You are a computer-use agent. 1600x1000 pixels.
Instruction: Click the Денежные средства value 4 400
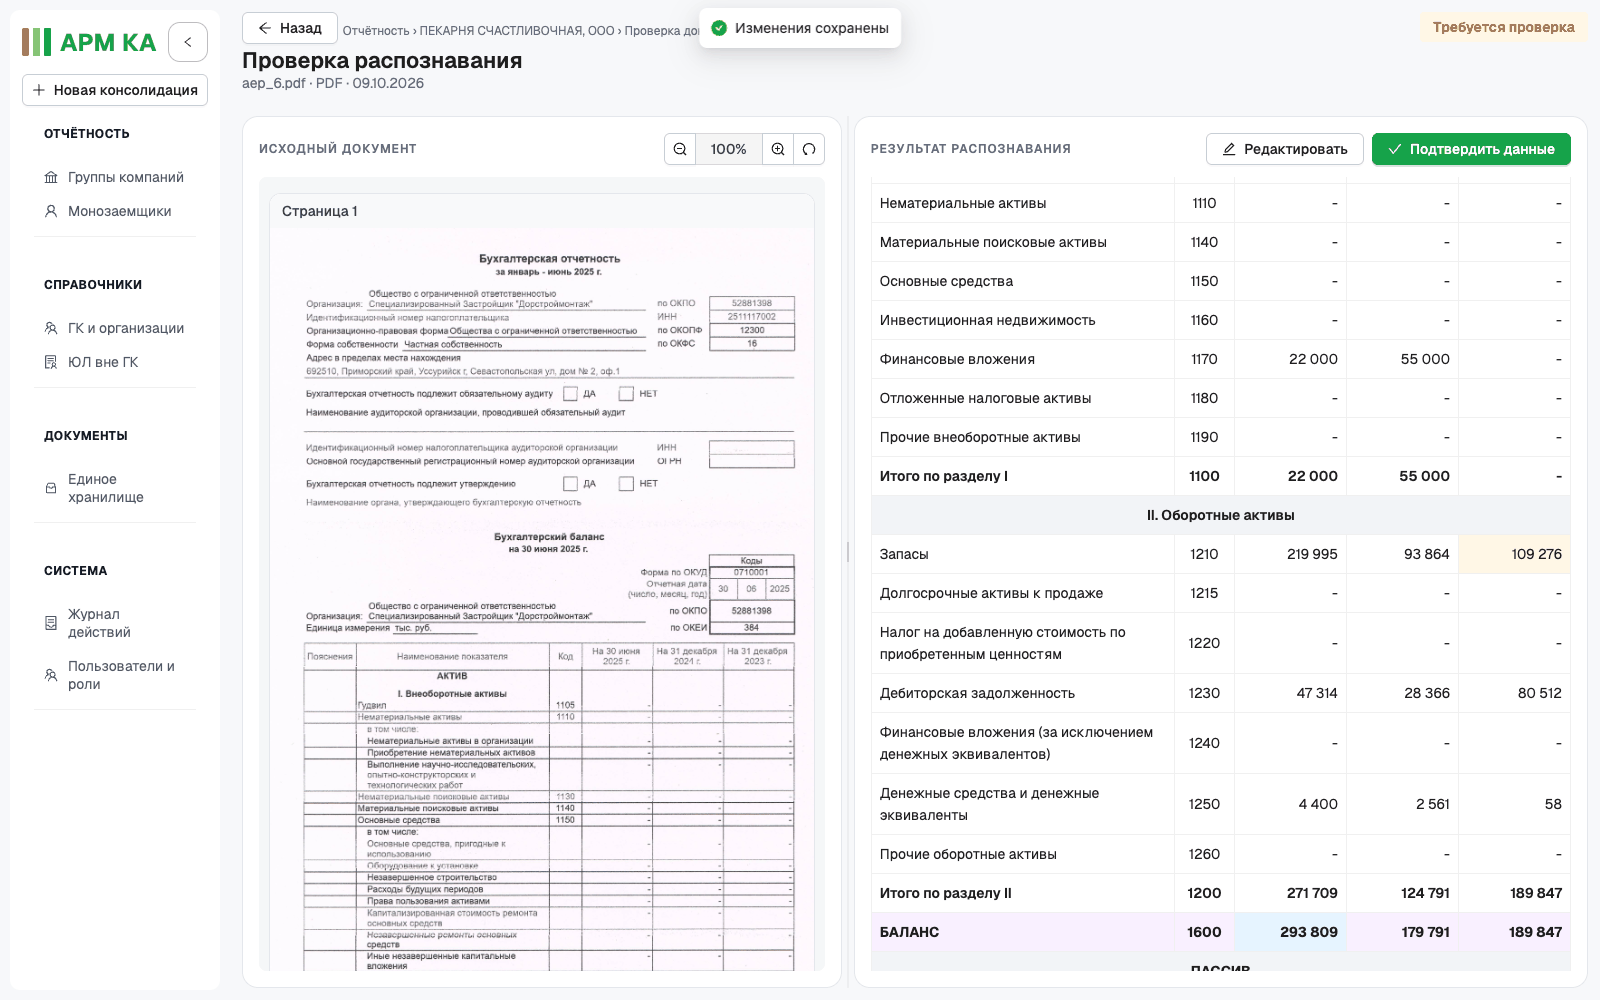[x=1290, y=804]
